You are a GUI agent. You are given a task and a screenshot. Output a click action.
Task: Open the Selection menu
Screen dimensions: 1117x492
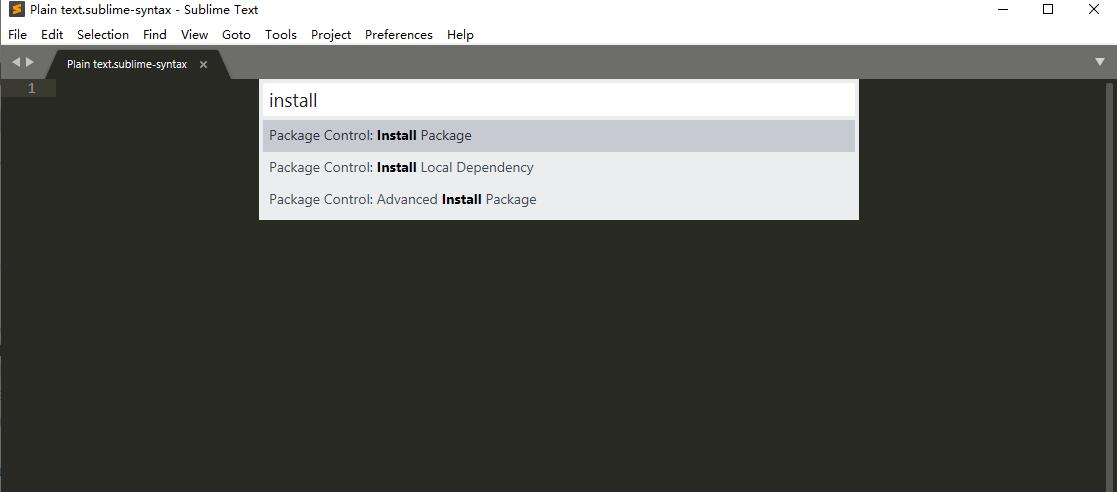click(x=103, y=34)
